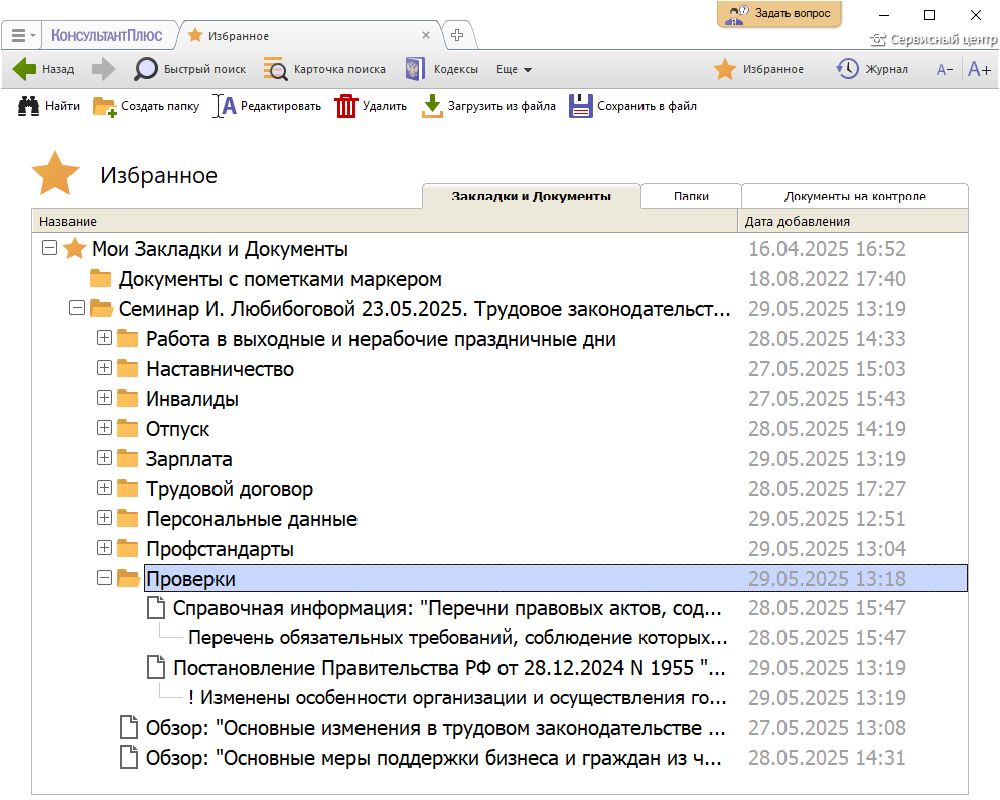Open Быстрый поиск quick search
The height and width of the screenshot is (800, 1000).
coord(190,69)
